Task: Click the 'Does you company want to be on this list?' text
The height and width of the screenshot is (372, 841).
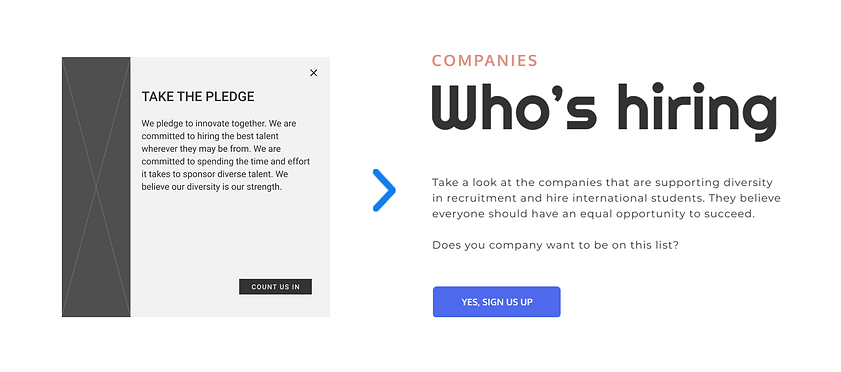Action: (x=556, y=246)
